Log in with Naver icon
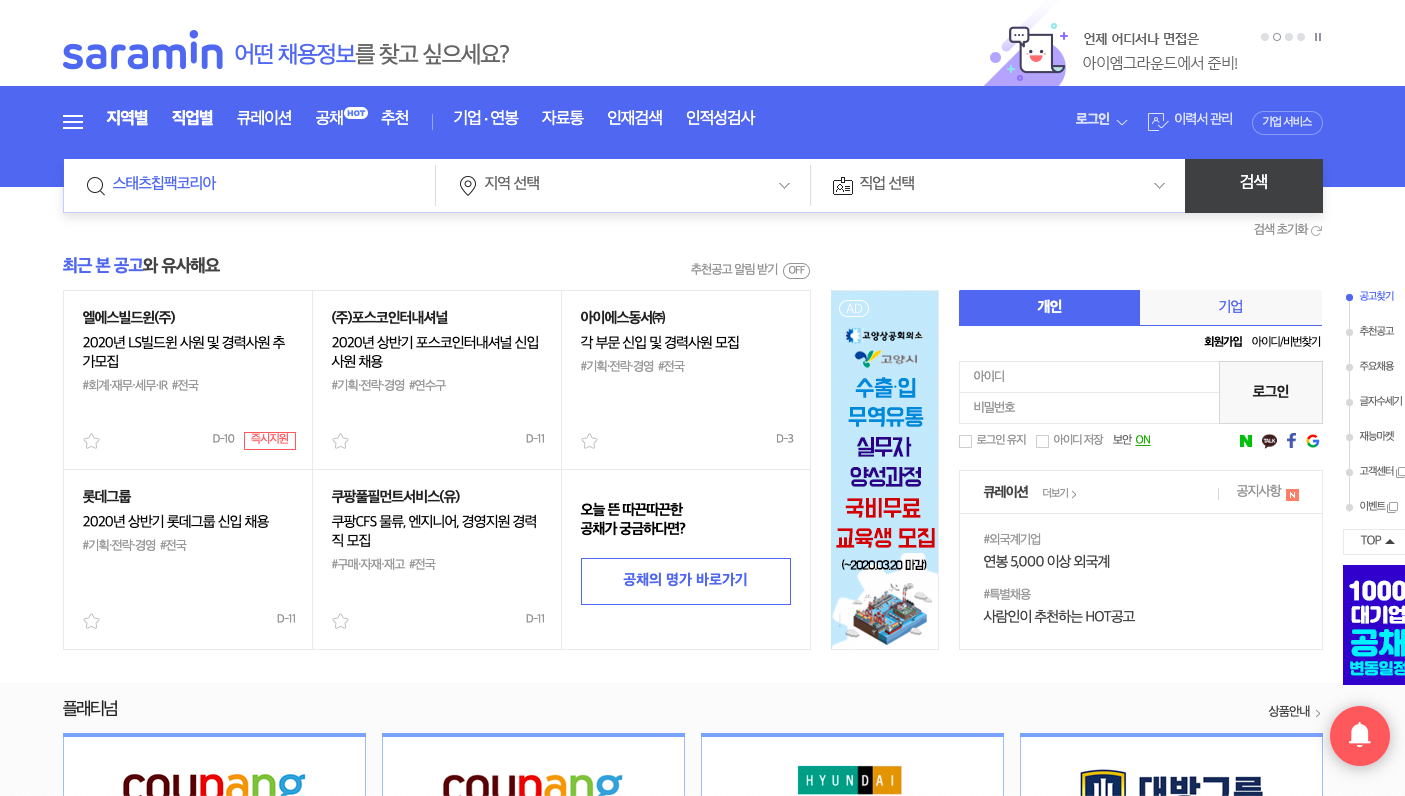Viewport: 1405px width, 796px height. pyautogui.click(x=1246, y=441)
